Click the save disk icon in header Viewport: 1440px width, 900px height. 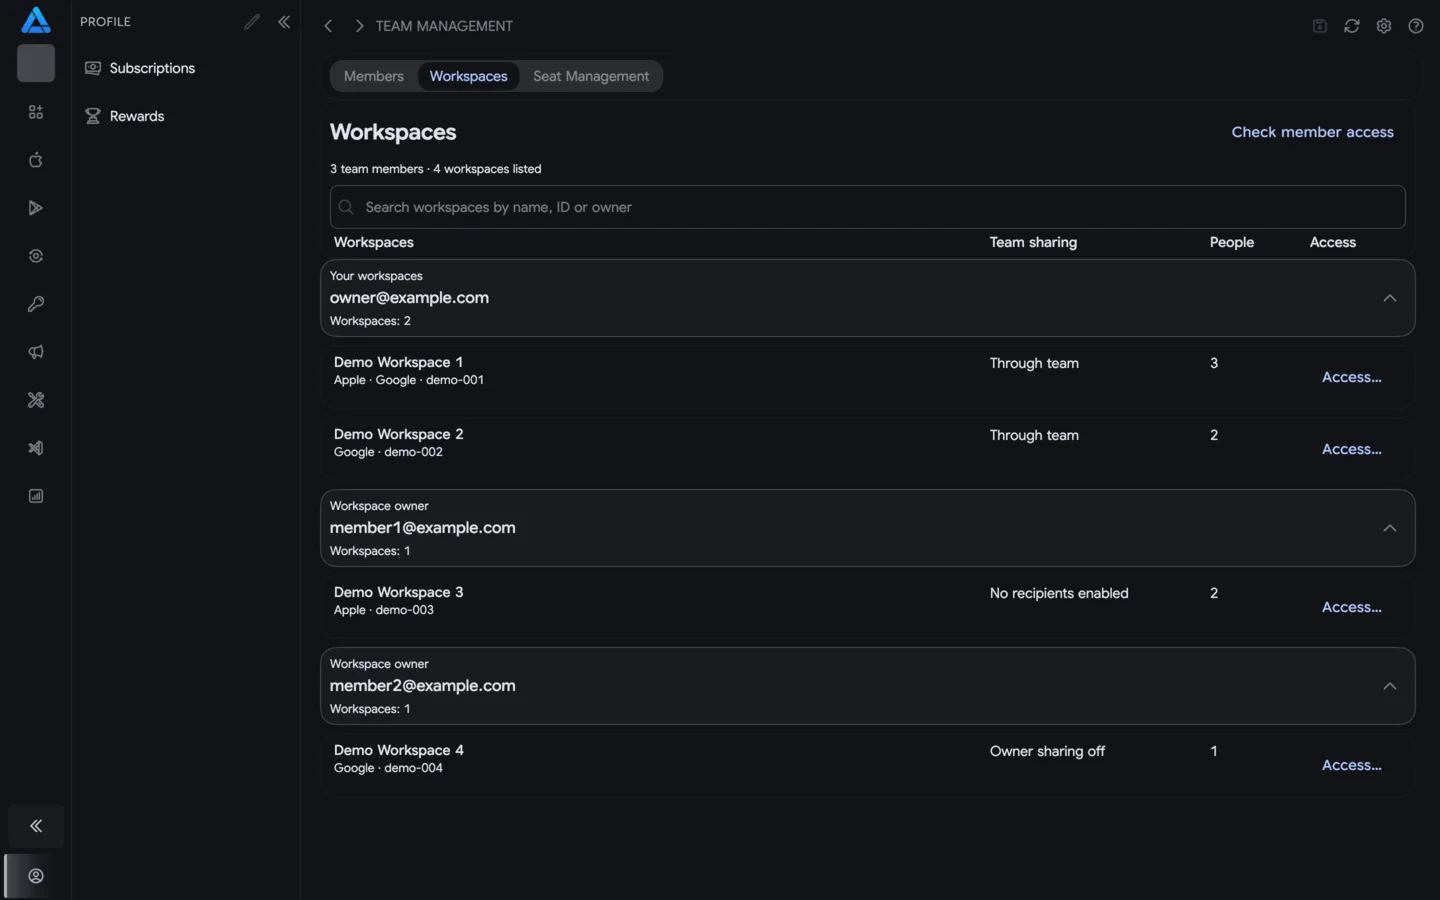pyautogui.click(x=1320, y=26)
